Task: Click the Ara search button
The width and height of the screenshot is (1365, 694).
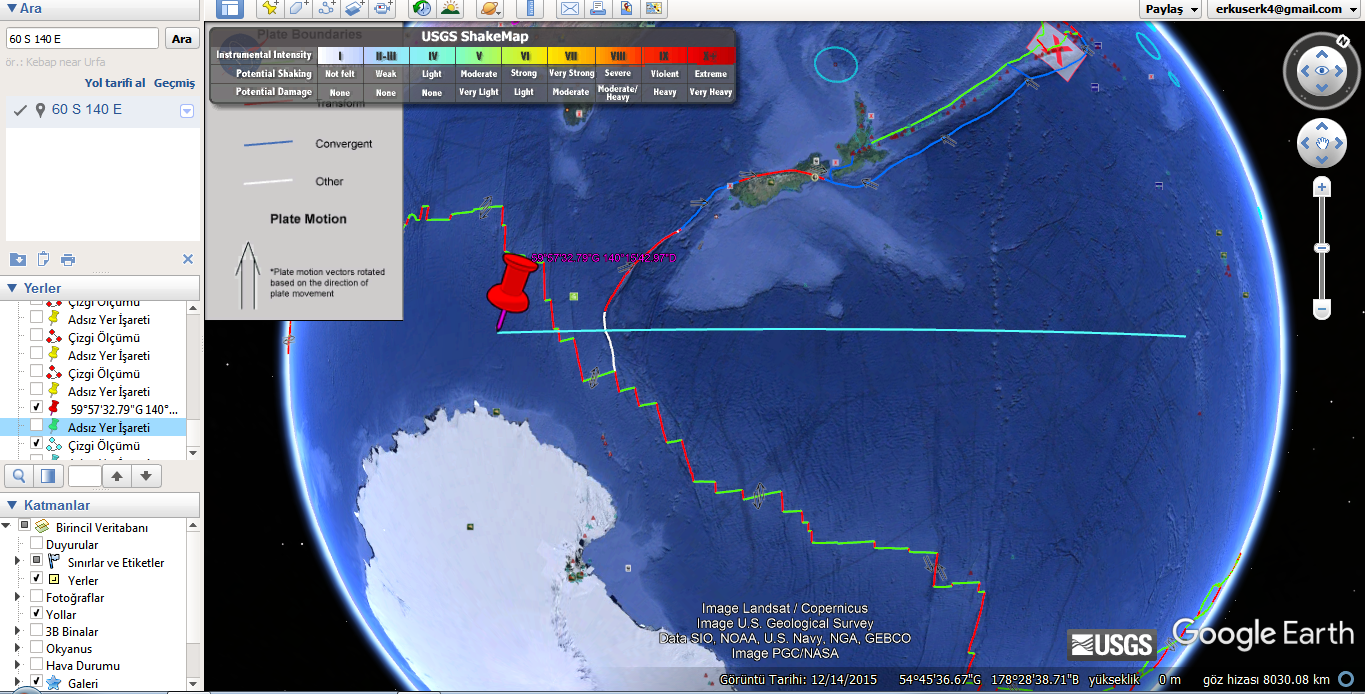Action: coord(181,39)
